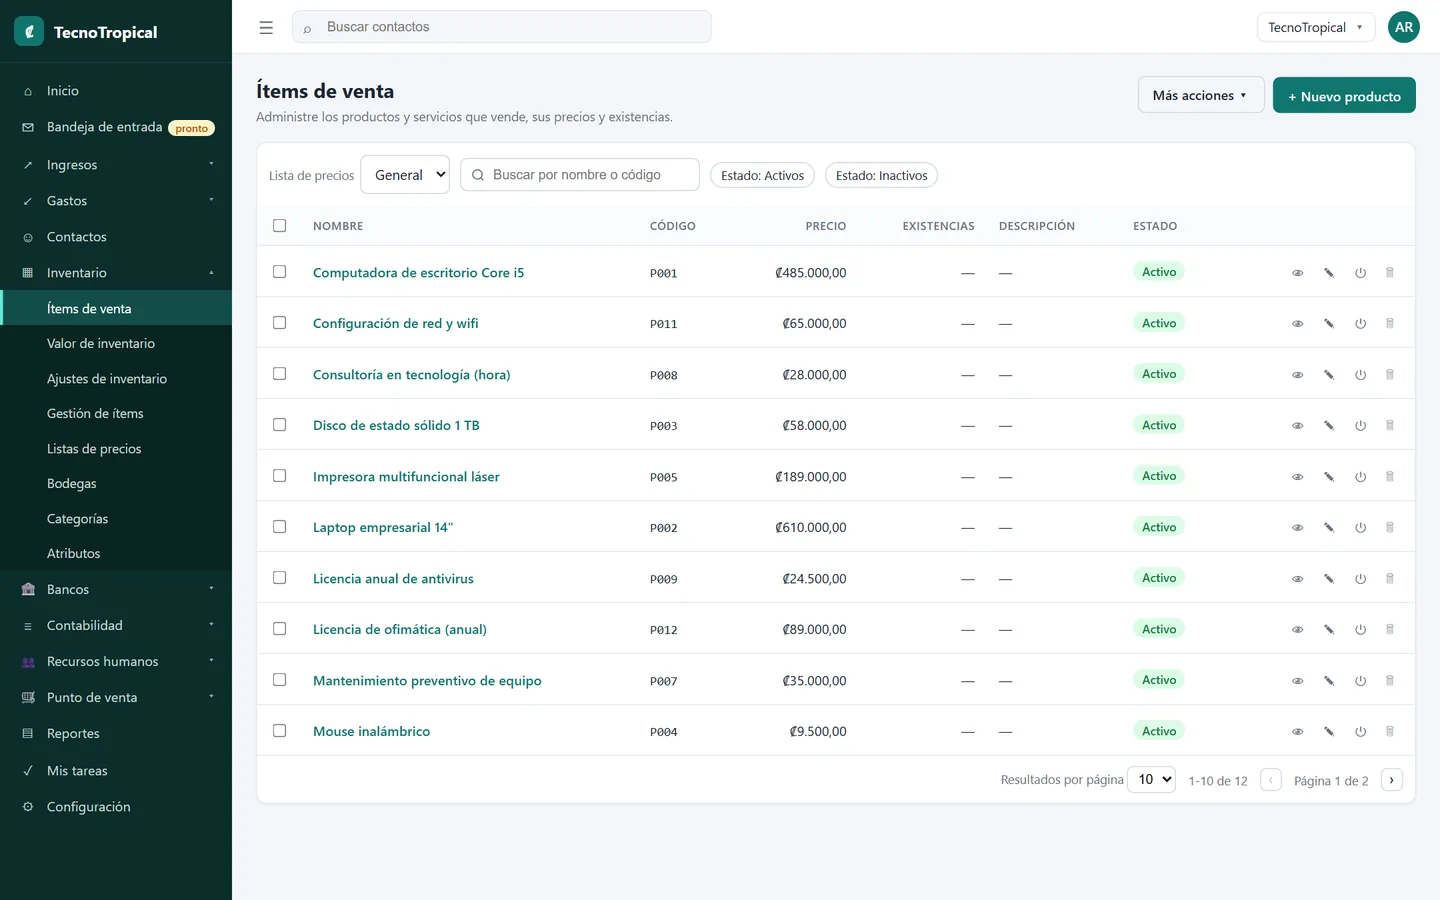Open the General price list dropdown
This screenshot has height=900, width=1440.
[405, 175]
